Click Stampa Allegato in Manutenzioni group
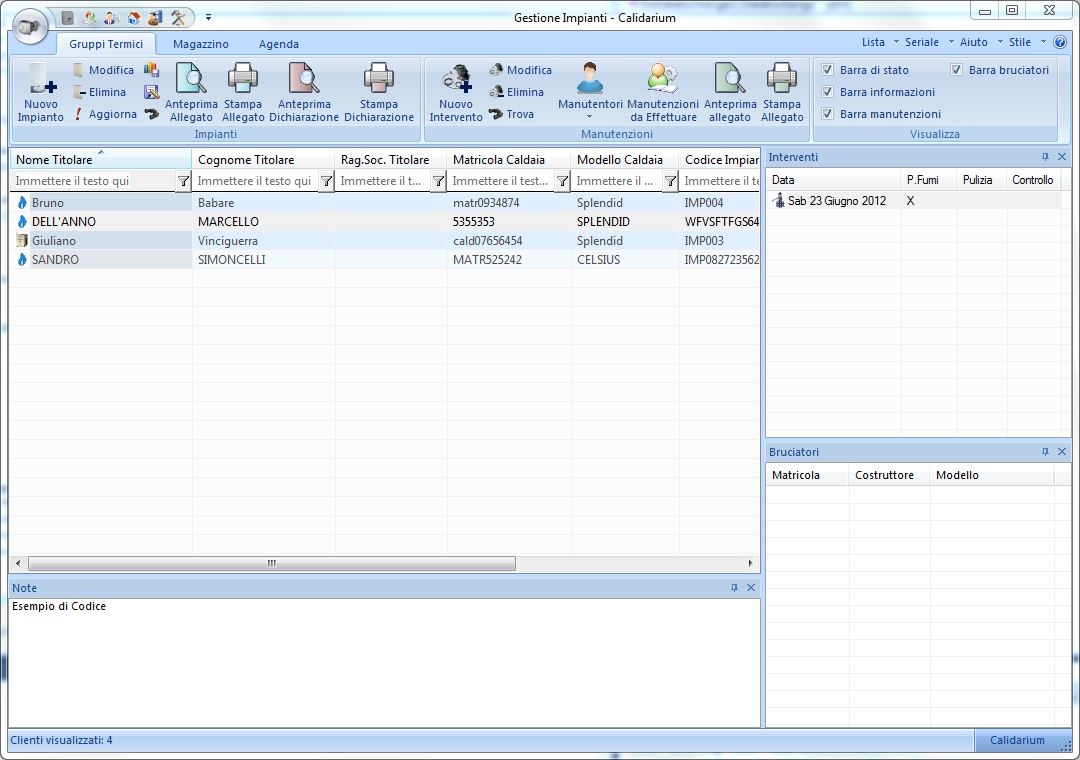Viewport: 1080px width, 760px height. click(x=782, y=92)
